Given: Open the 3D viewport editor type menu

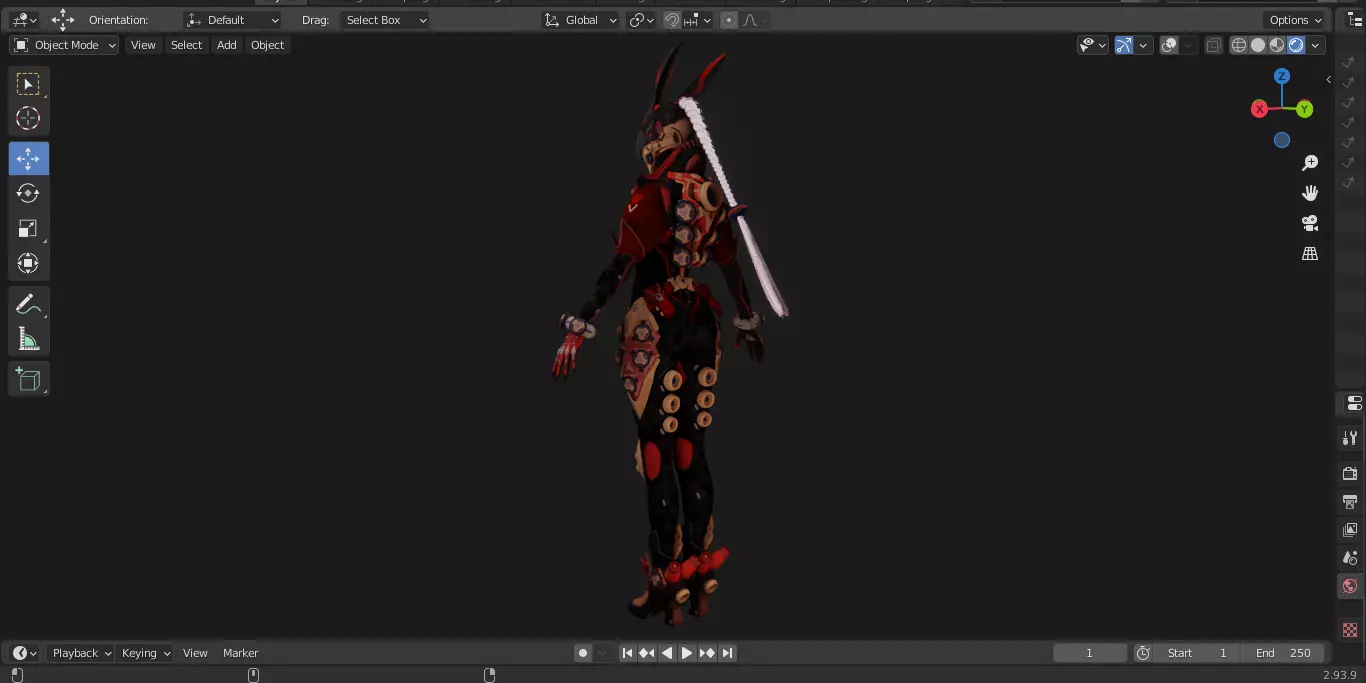Looking at the screenshot, I should coord(25,20).
